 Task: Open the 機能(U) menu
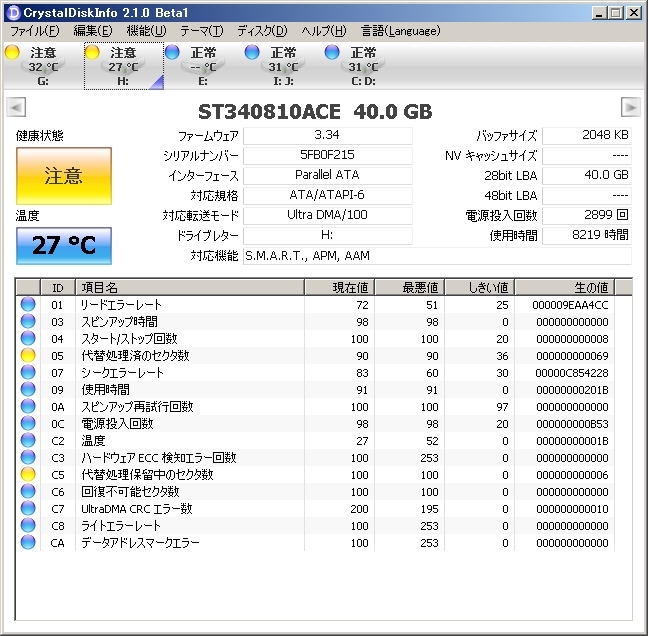coord(146,31)
